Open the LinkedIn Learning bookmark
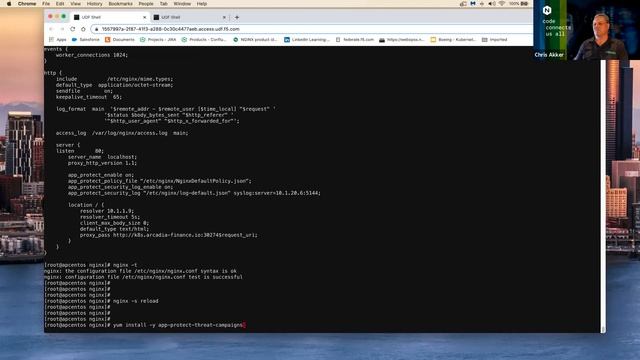 [307, 40]
